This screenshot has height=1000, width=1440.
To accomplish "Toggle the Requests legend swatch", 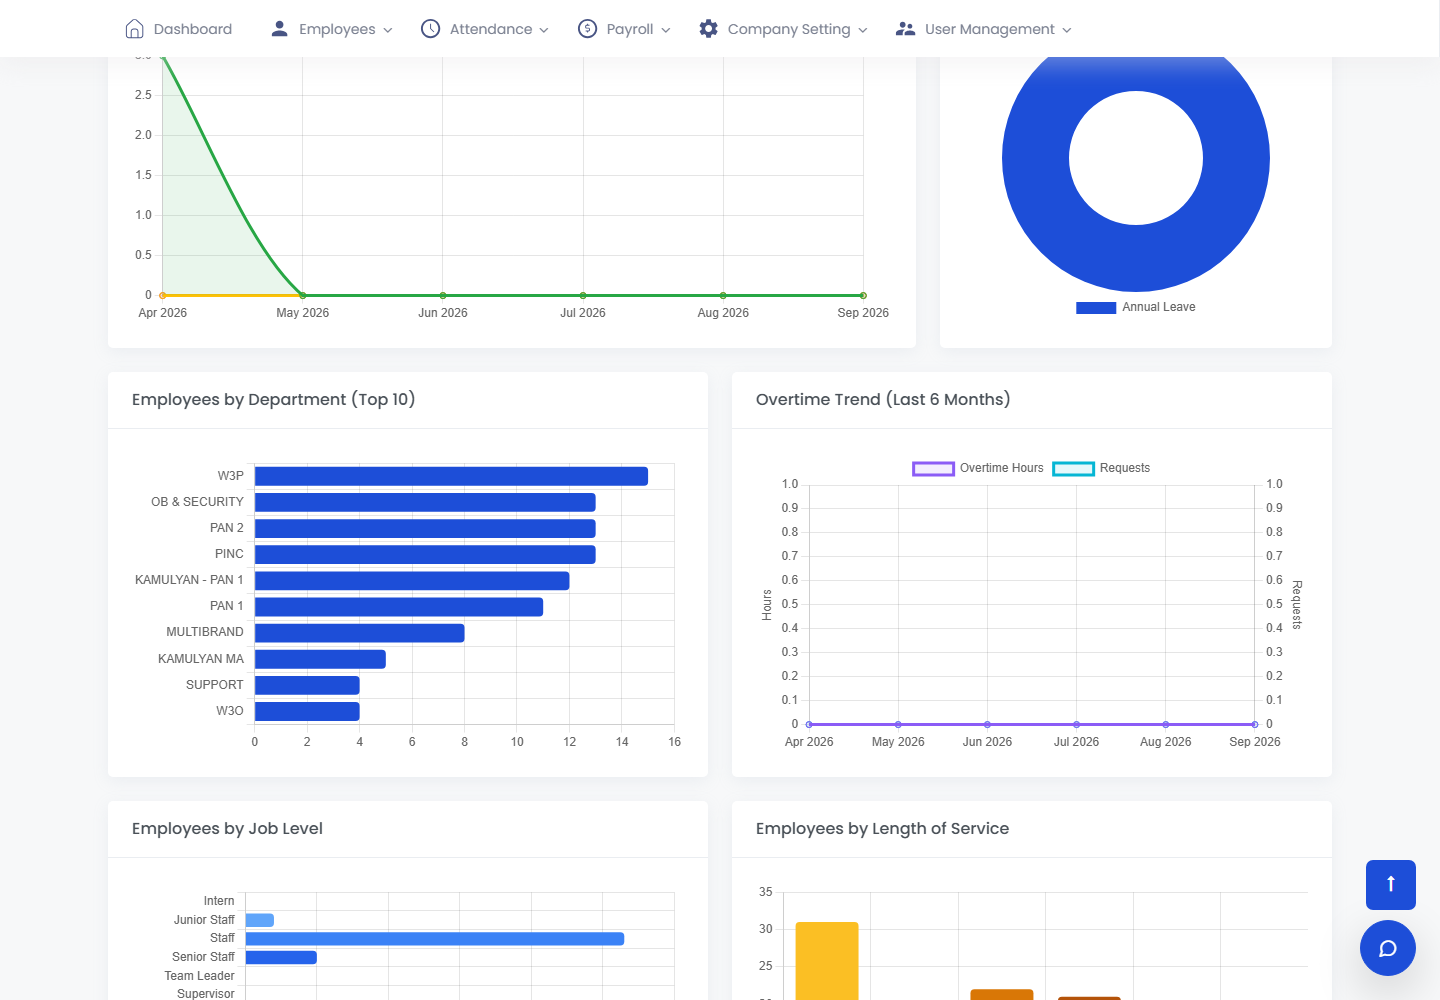I will pos(1073,469).
